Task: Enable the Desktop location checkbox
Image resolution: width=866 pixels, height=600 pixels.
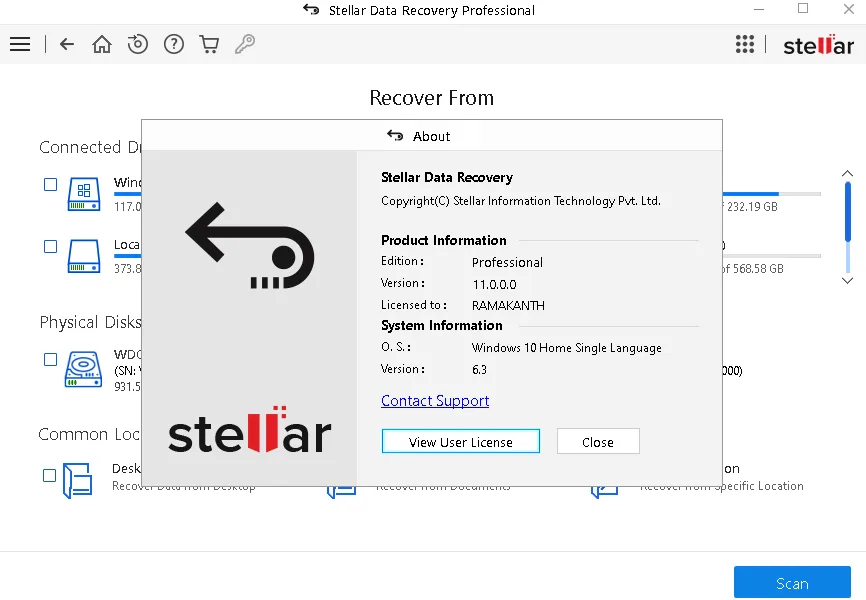Action: [x=50, y=475]
